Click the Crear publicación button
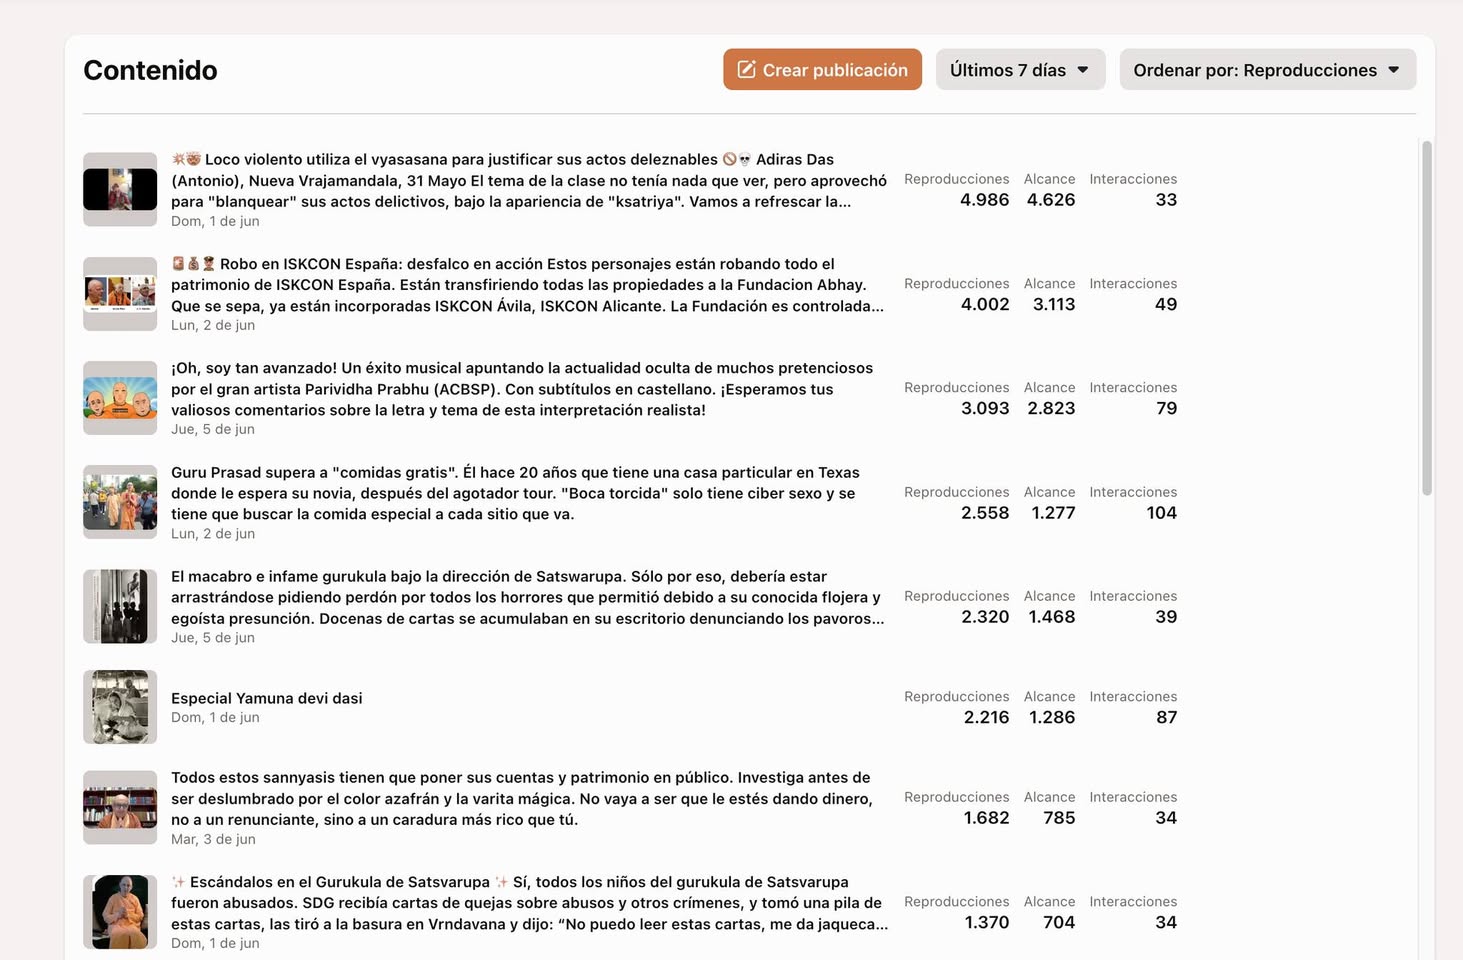The image size is (1463, 960). point(822,70)
